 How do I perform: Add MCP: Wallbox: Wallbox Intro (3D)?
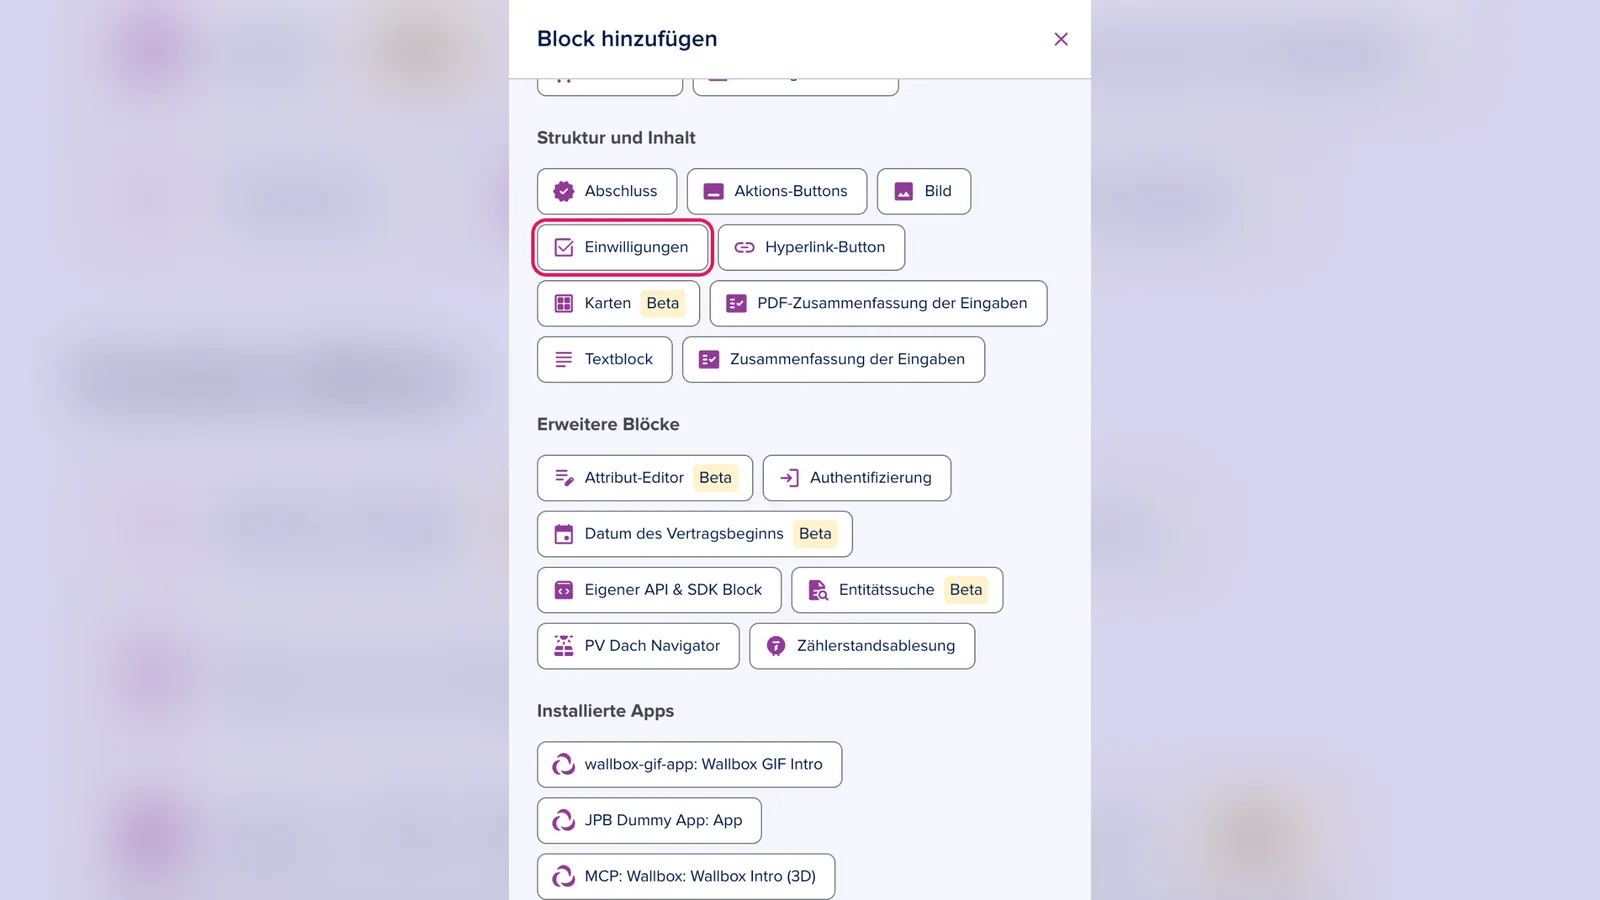click(686, 877)
